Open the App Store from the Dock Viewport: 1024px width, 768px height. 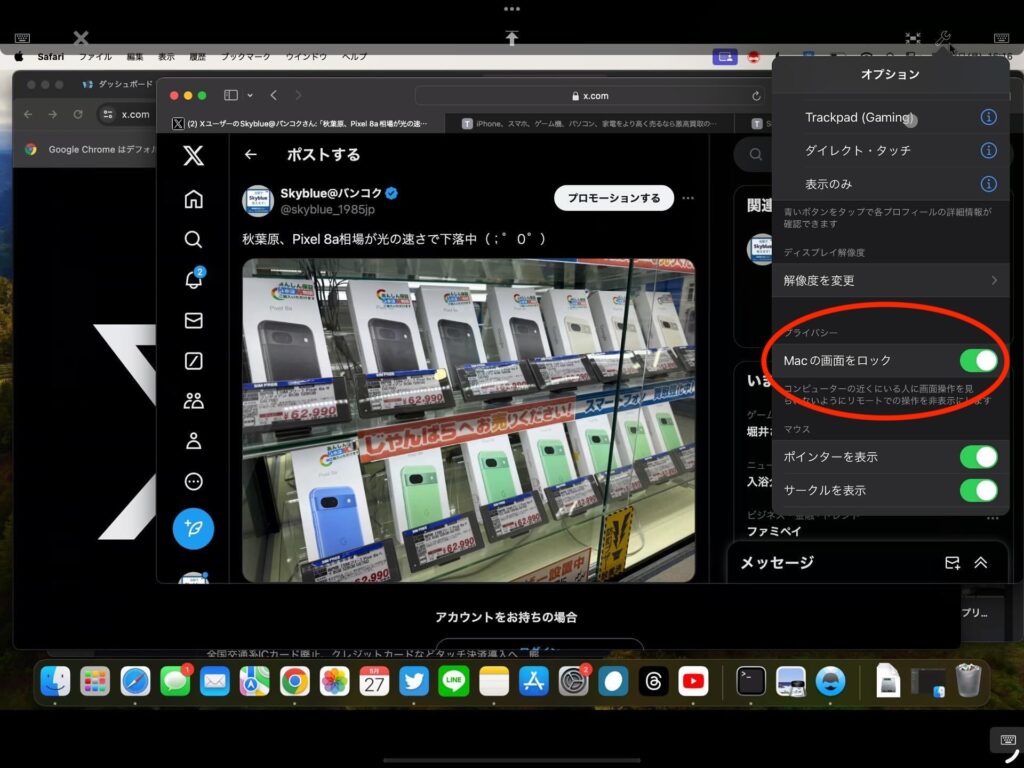coord(534,682)
